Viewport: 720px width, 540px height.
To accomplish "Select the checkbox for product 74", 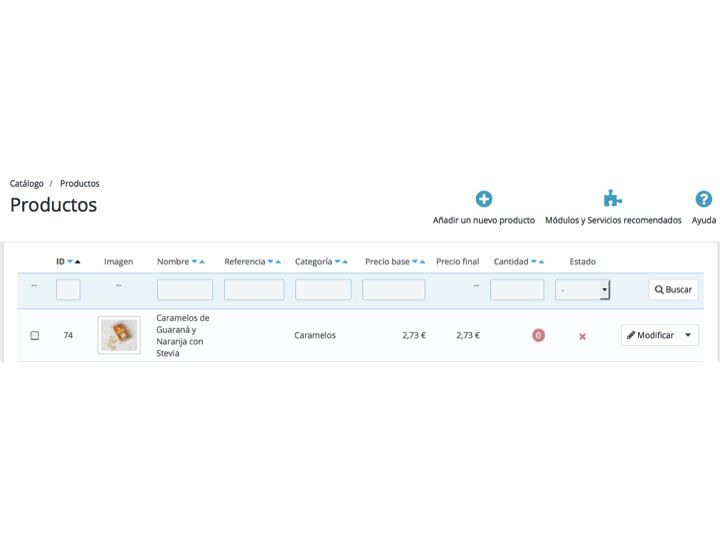I will [x=34, y=335].
